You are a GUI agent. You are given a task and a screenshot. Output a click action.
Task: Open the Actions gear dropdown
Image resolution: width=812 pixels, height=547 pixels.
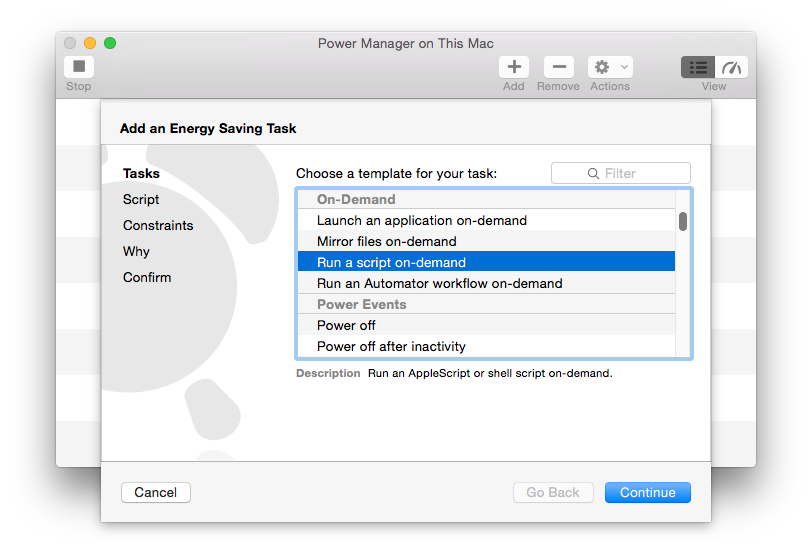[610, 67]
